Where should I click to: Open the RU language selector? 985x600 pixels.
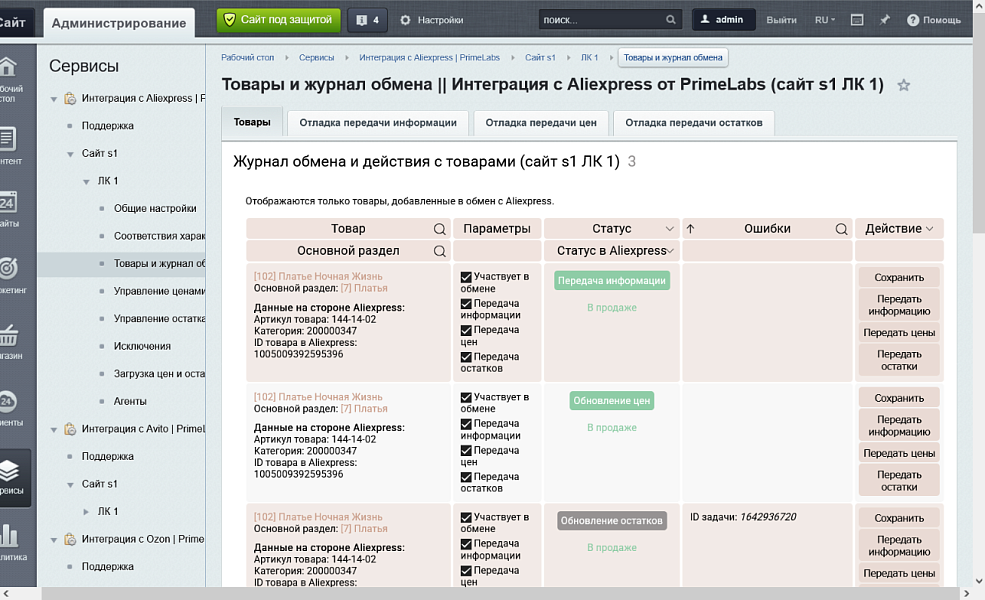pos(824,20)
